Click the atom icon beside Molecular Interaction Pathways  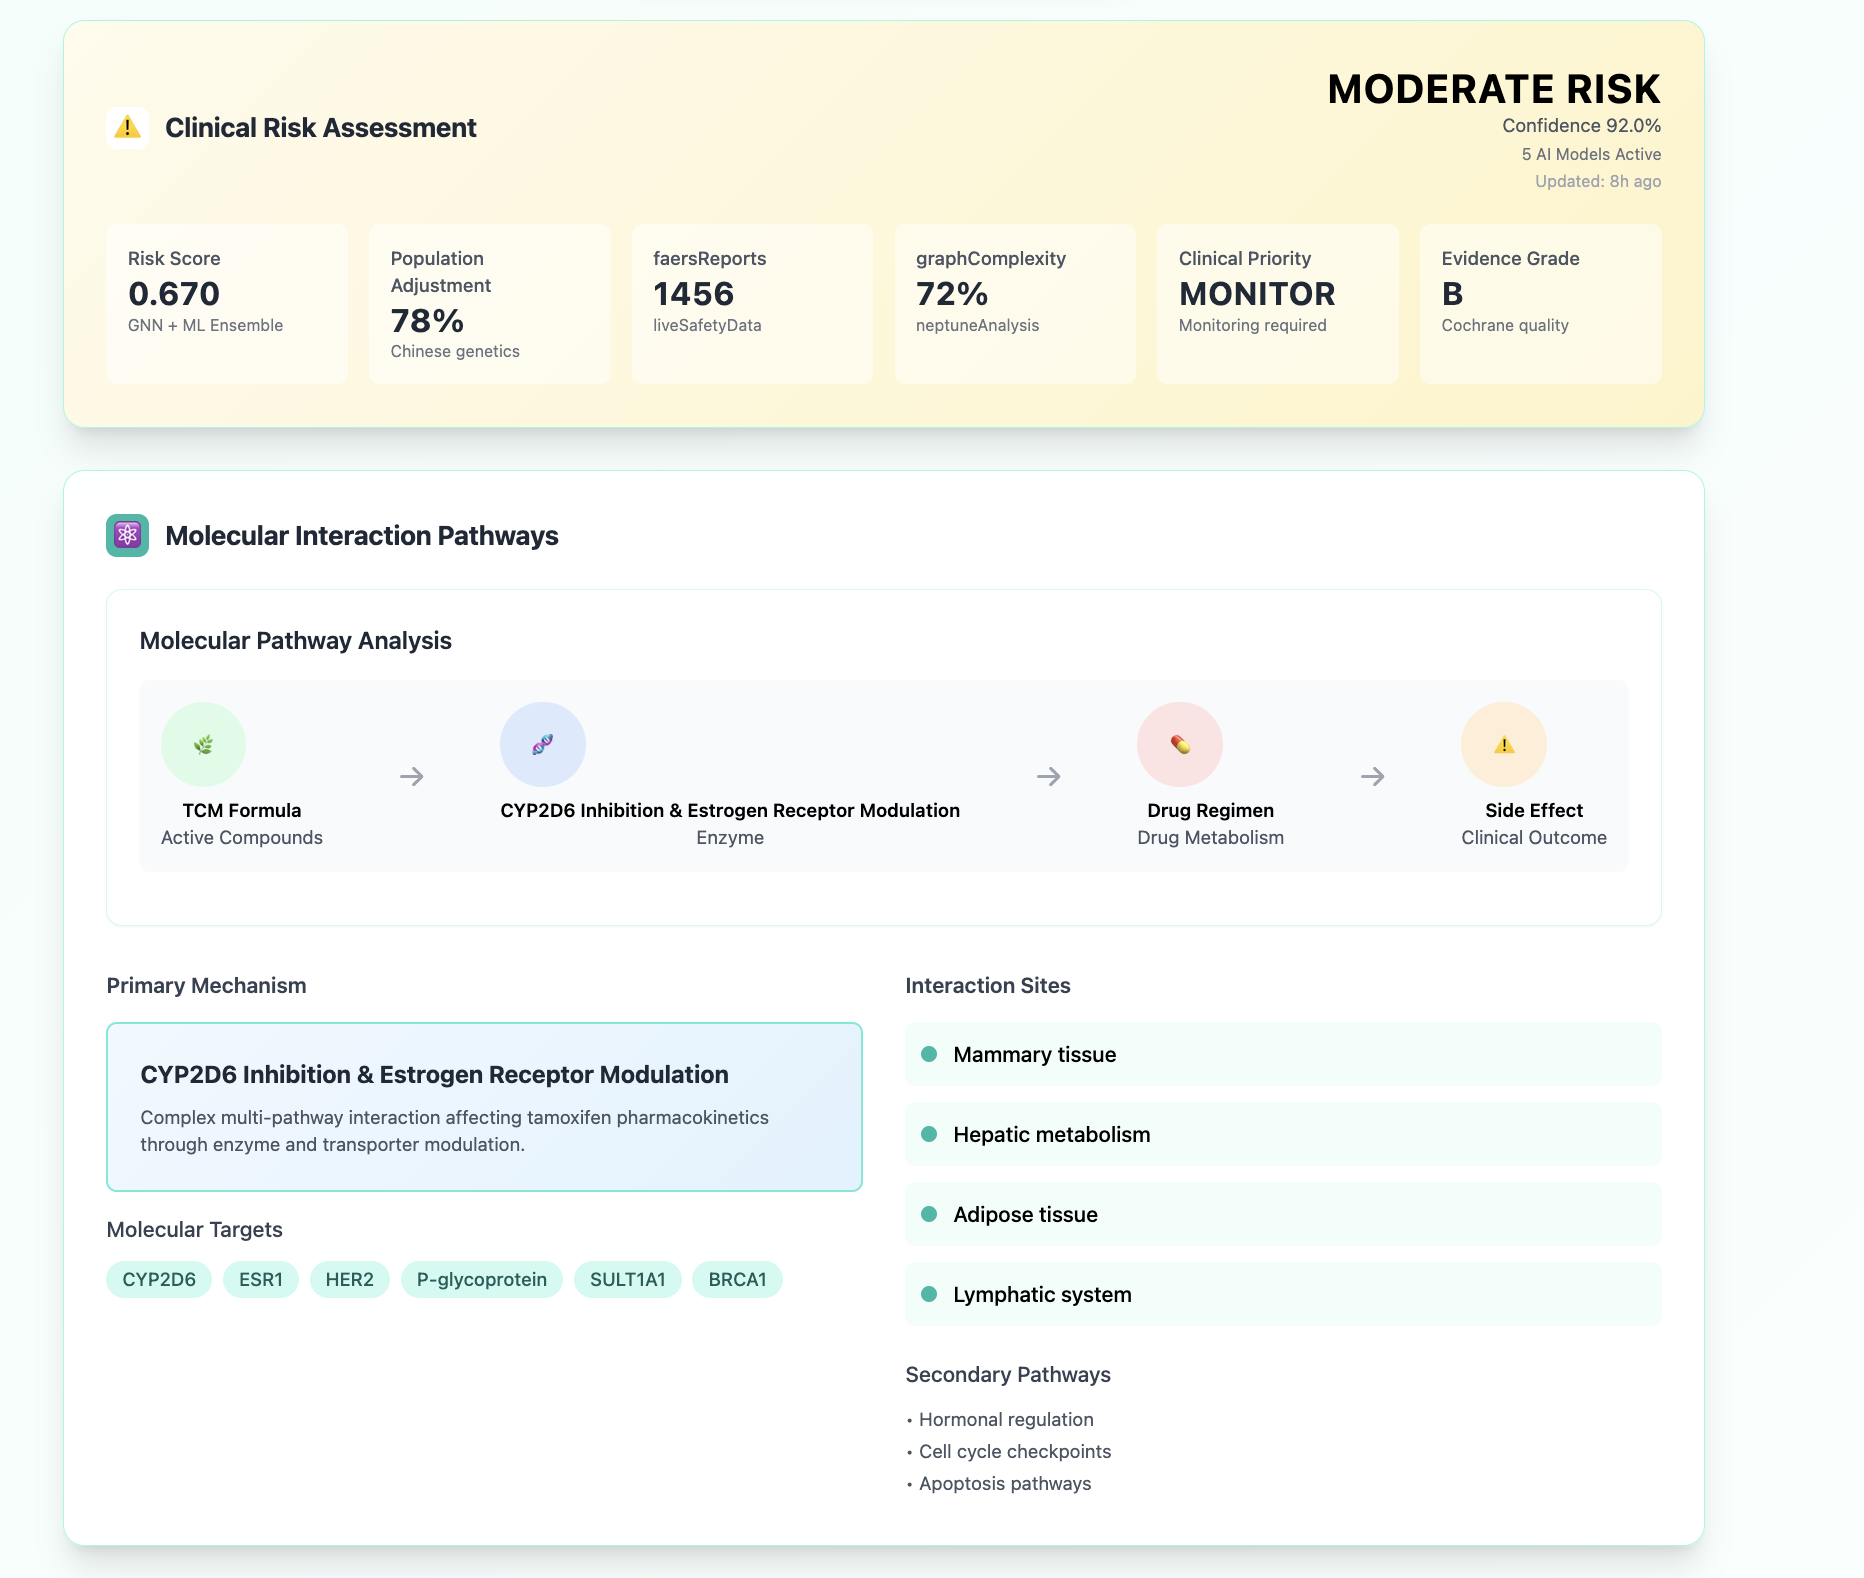[x=127, y=536]
